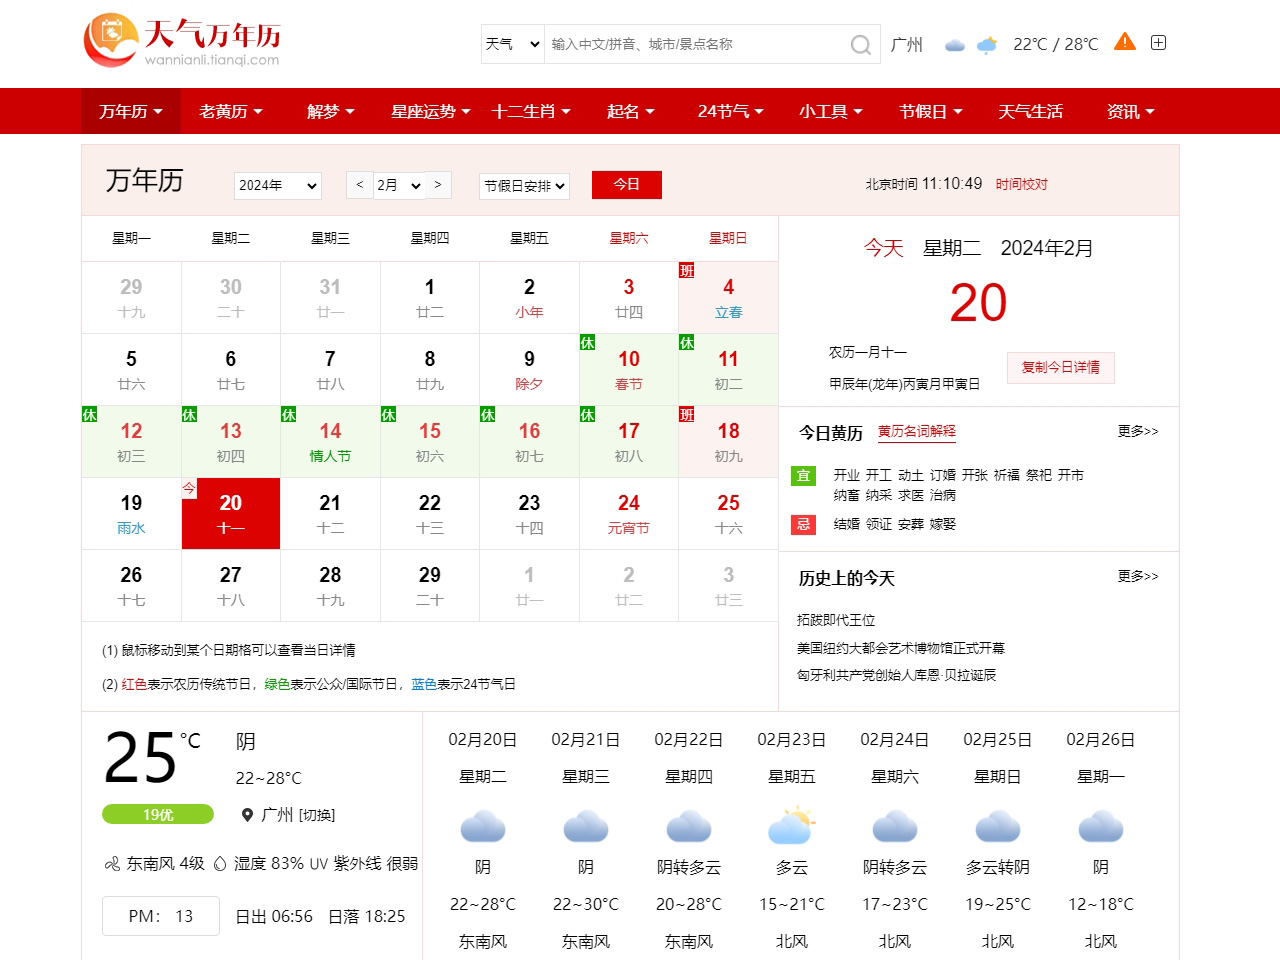Open the 老黄历 menu
Image resolution: width=1280 pixels, height=960 pixels.
click(230, 111)
